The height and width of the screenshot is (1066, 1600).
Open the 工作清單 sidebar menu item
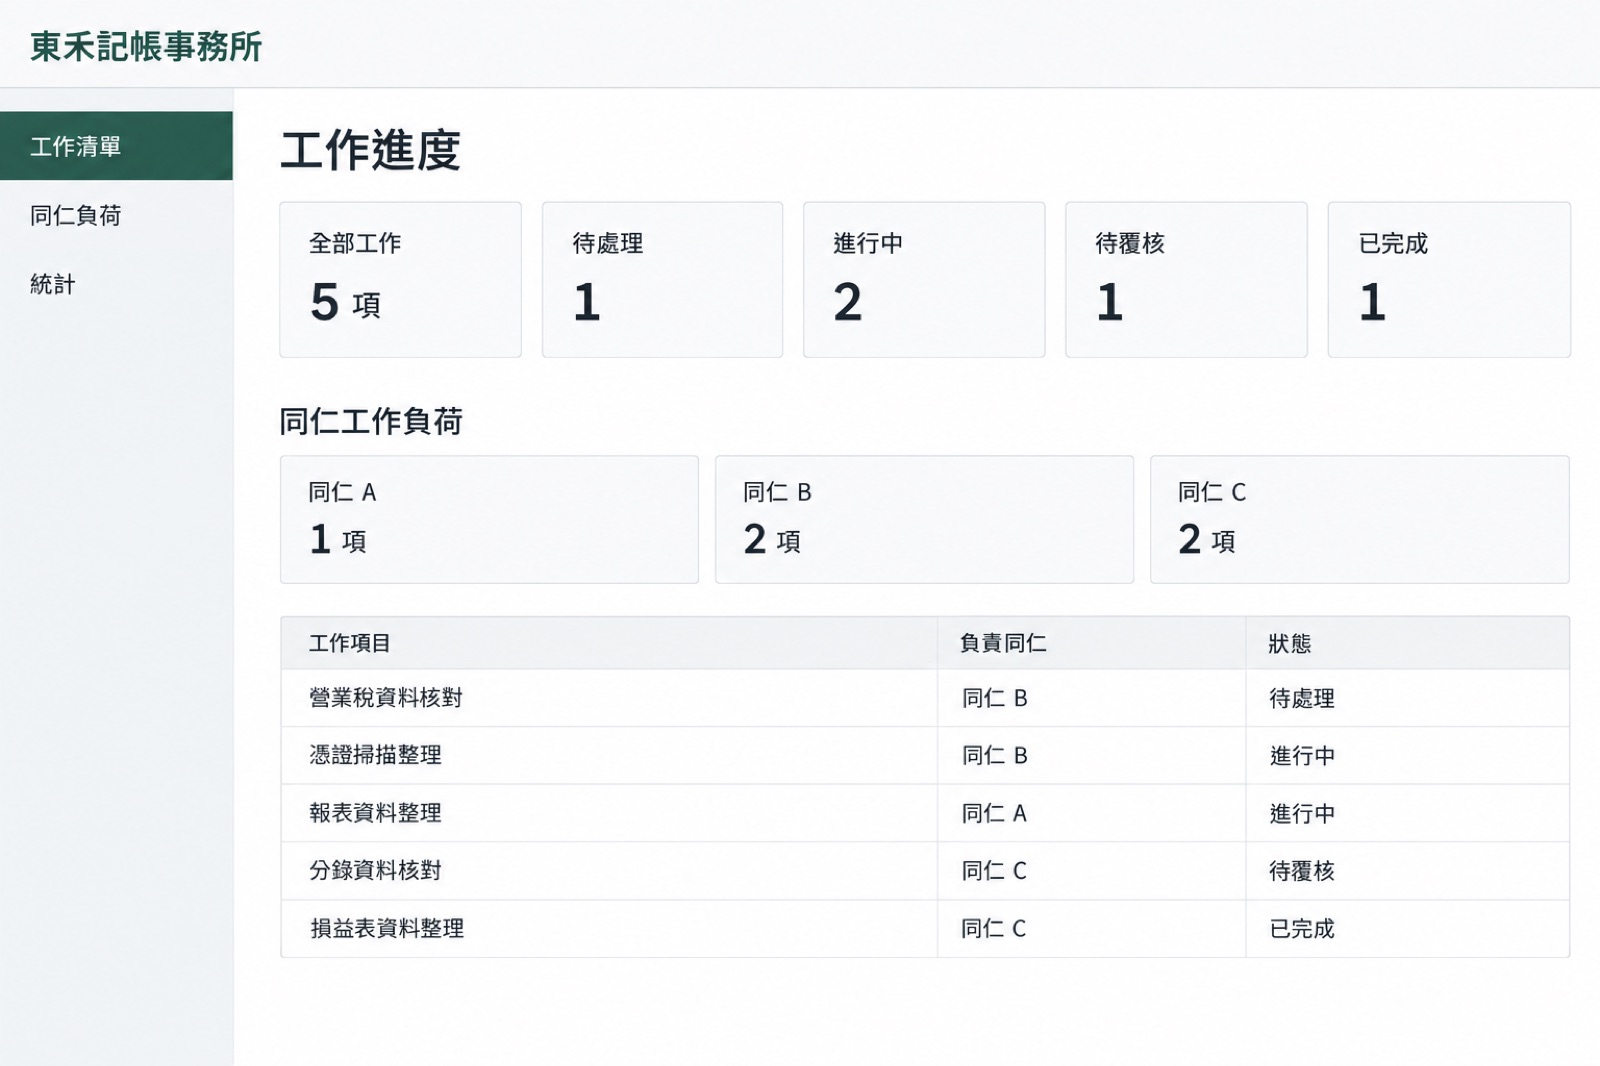[116, 146]
